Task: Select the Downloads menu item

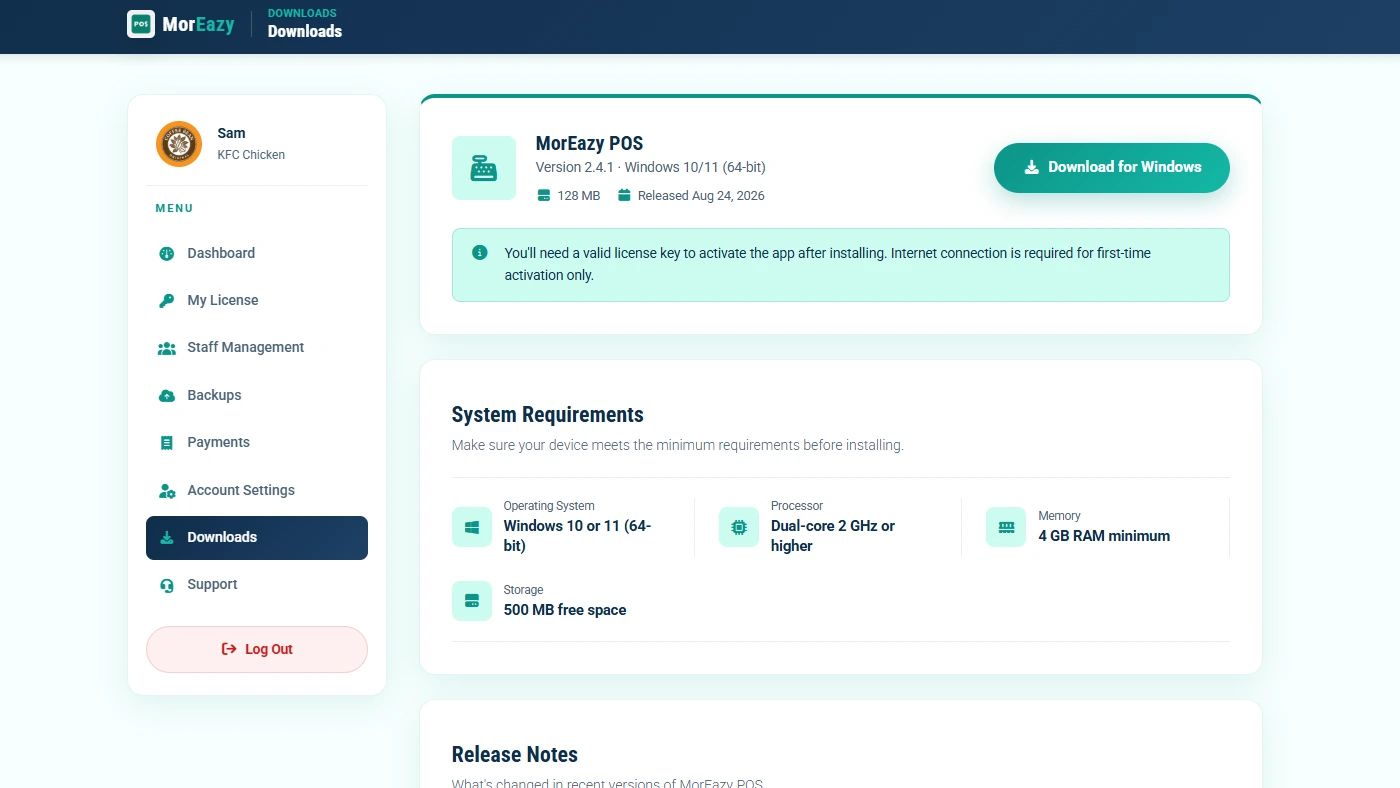Action: coord(257,538)
